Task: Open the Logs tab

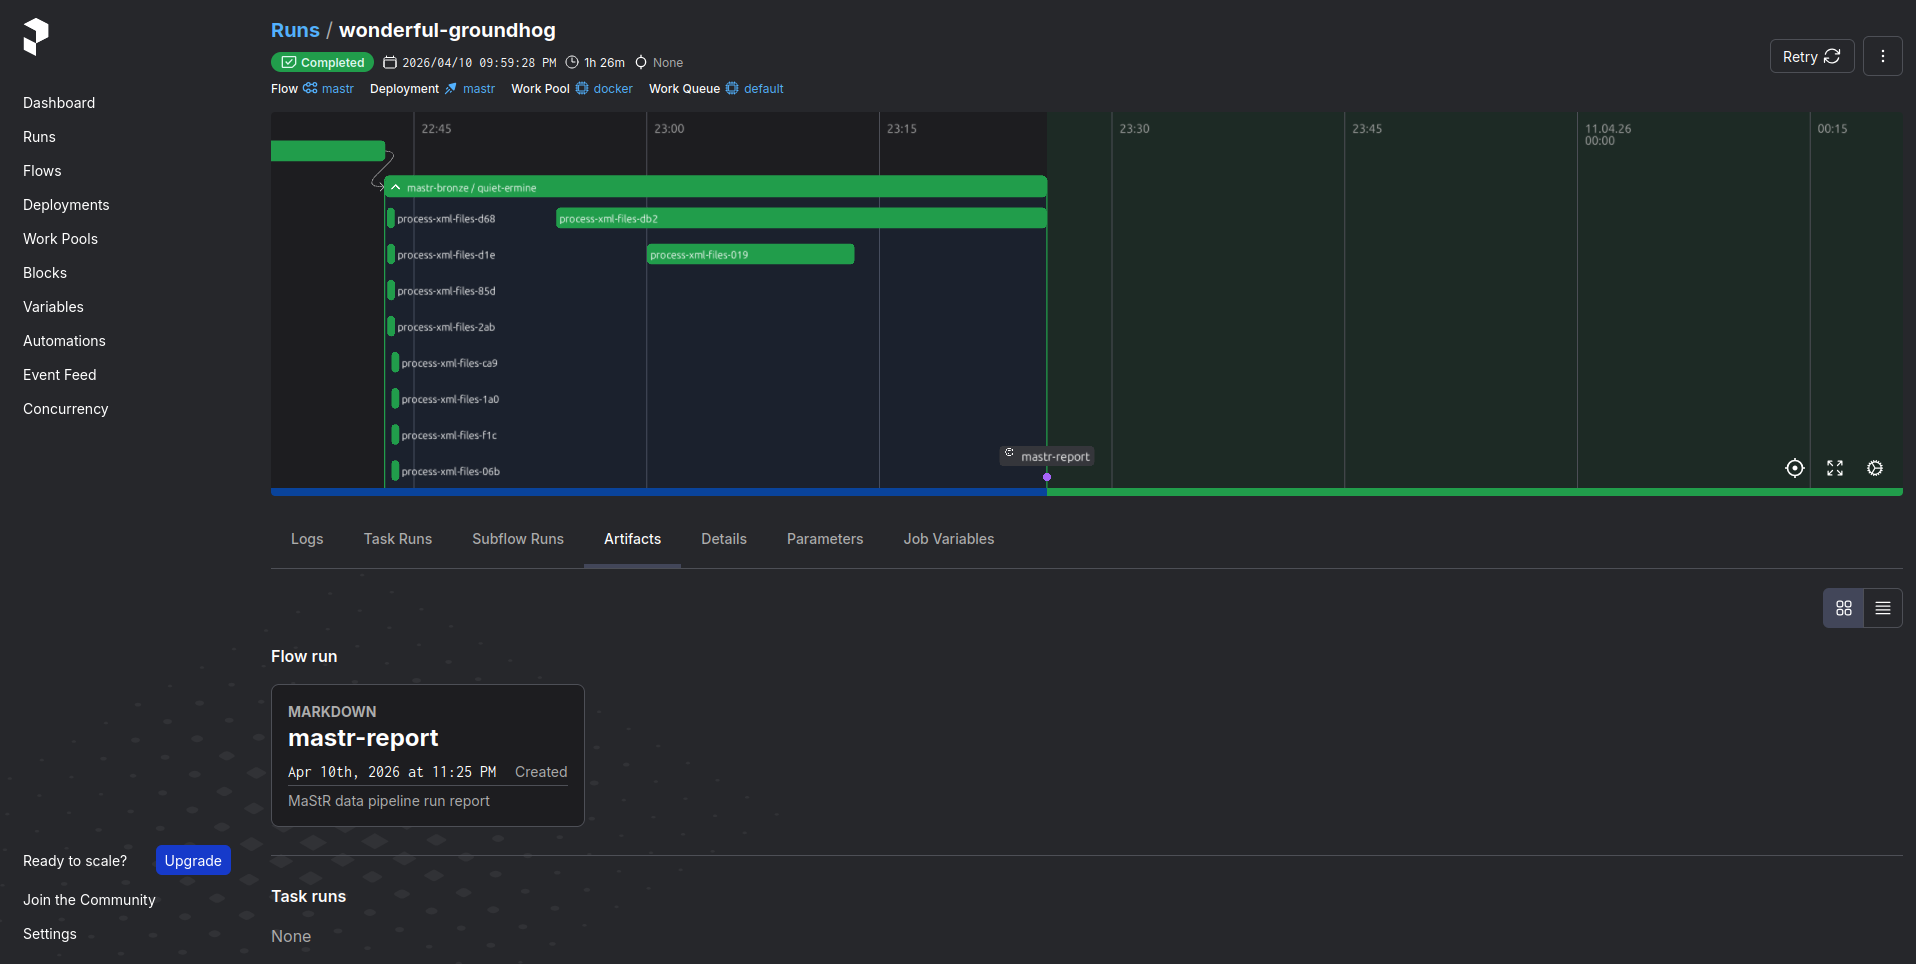Action: (x=307, y=539)
